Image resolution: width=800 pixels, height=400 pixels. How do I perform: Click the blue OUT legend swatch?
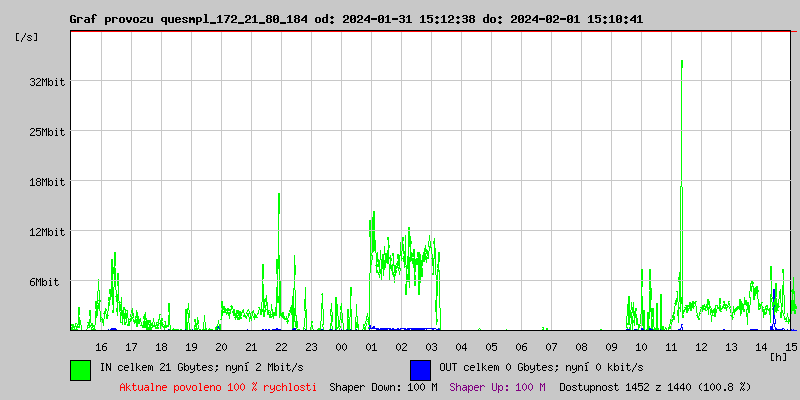pyautogui.click(x=420, y=369)
